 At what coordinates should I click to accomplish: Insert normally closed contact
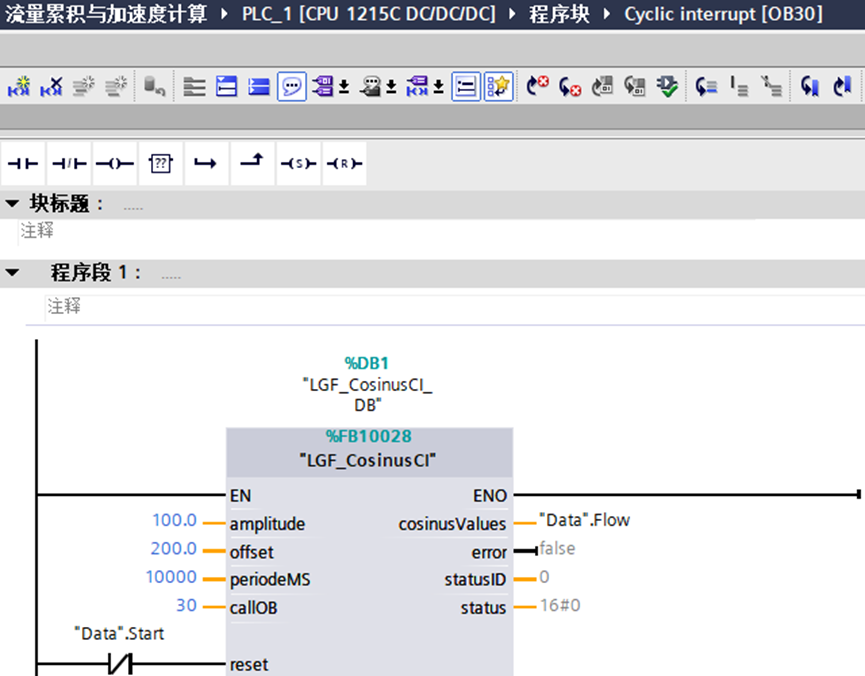(69, 163)
